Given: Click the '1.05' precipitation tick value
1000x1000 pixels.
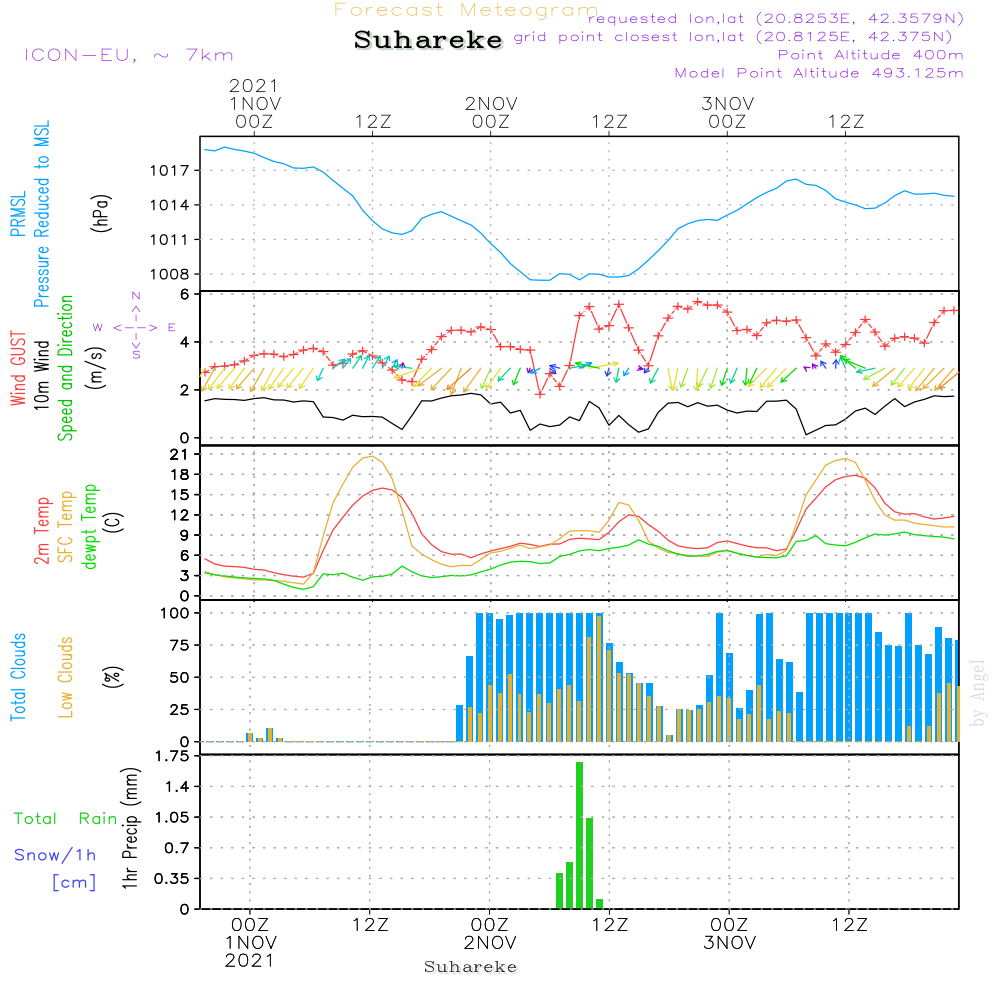Looking at the screenshot, I should (172, 818).
